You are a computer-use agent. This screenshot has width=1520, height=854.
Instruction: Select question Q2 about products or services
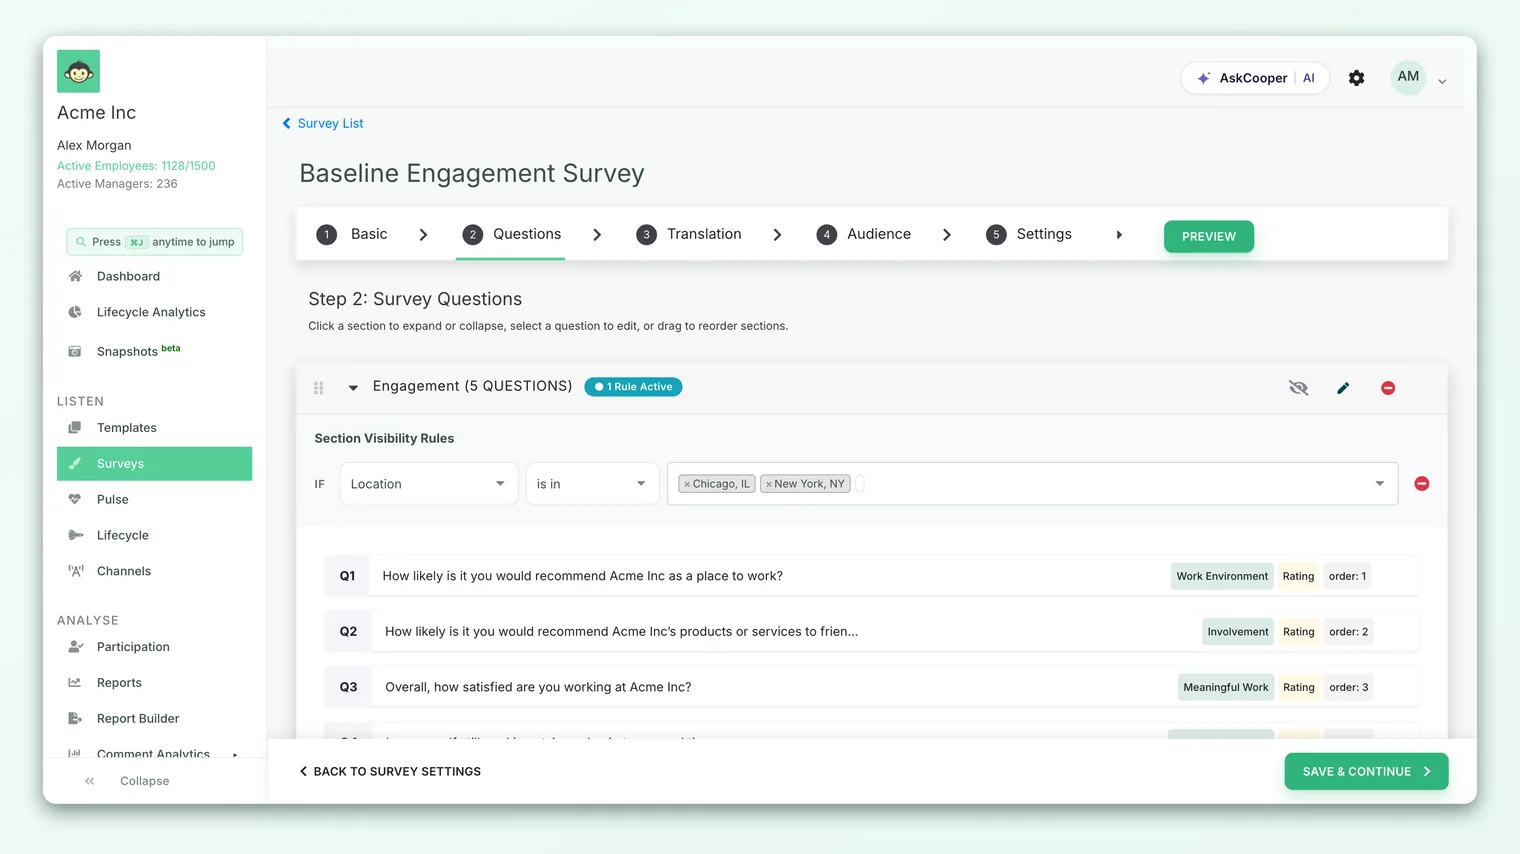pyautogui.click(x=871, y=632)
